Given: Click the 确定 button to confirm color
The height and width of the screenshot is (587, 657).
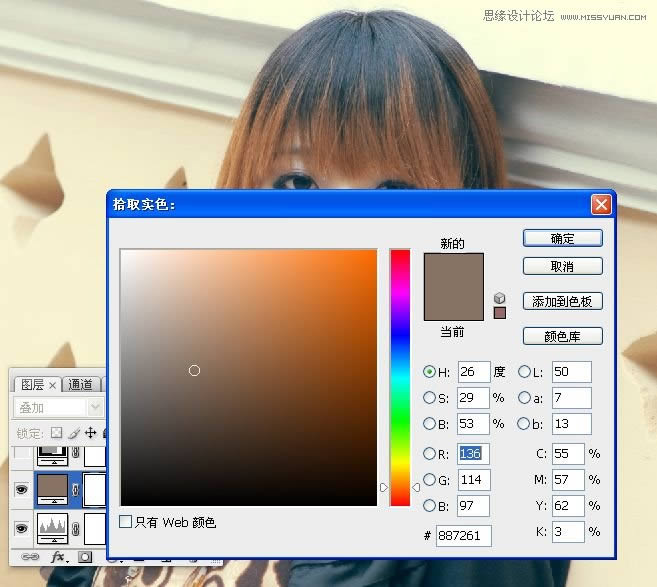Looking at the screenshot, I should click(562, 238).
